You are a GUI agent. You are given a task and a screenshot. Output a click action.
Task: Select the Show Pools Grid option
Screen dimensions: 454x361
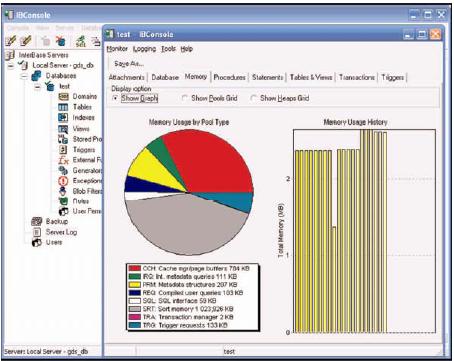pos(184,98)
